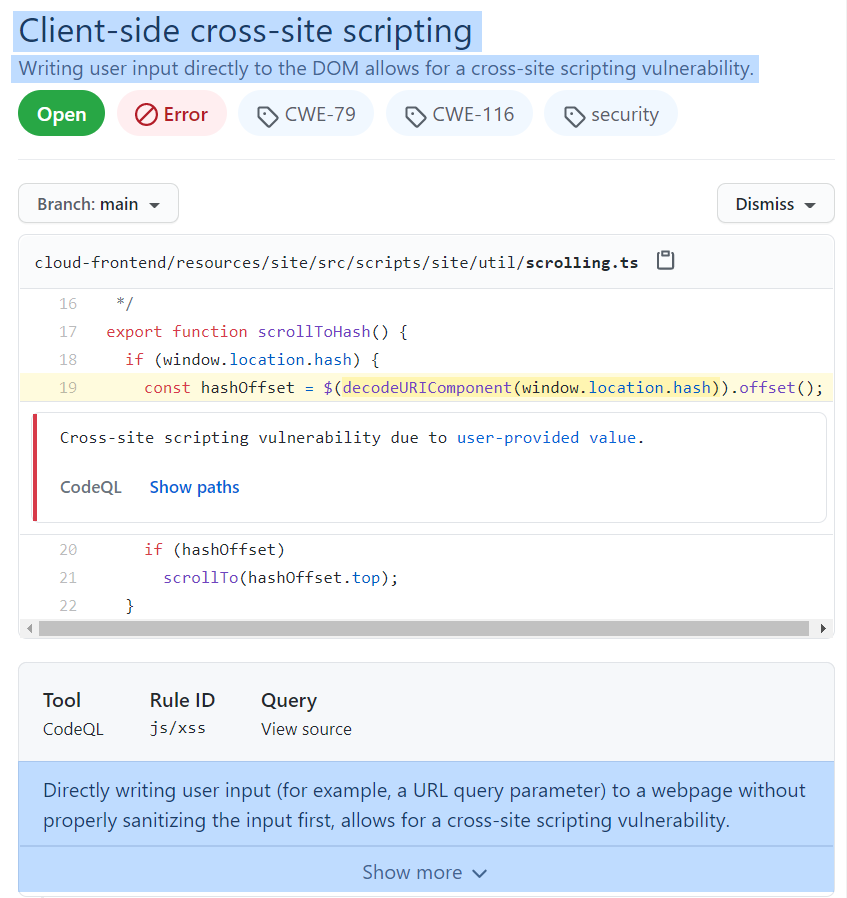Click the Client-side cross-site scripting title
This screenshot has height=898, width=847.
tap(246, 31)
